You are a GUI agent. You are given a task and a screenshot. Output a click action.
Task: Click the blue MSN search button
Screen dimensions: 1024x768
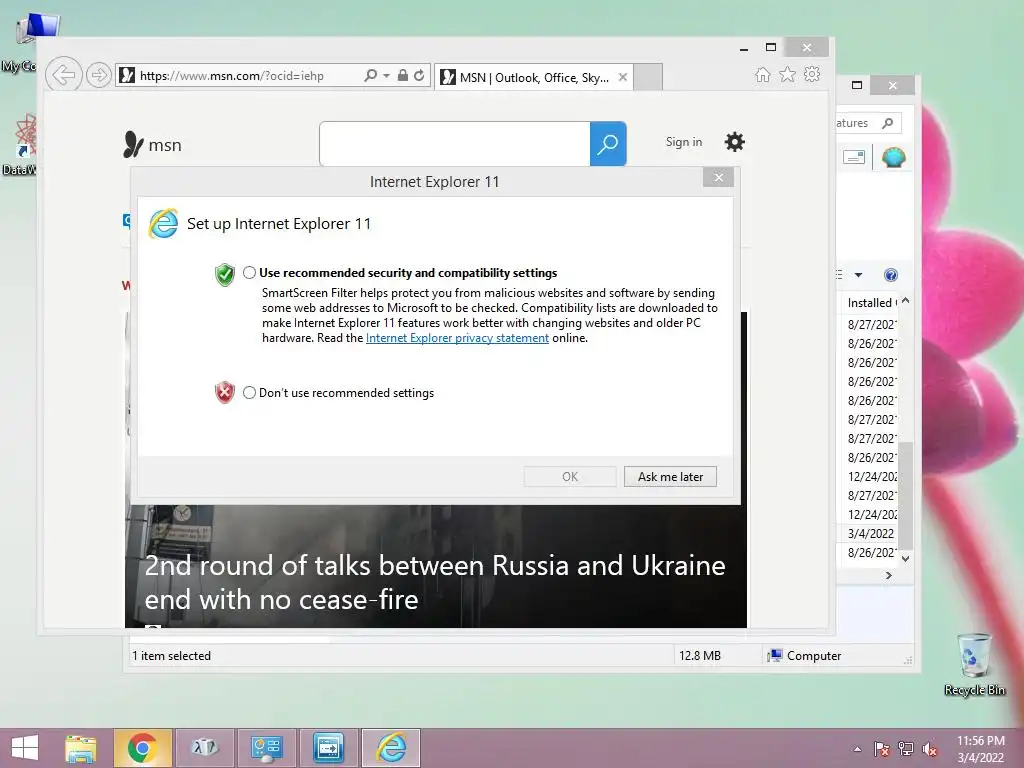[x=608, y=144]
